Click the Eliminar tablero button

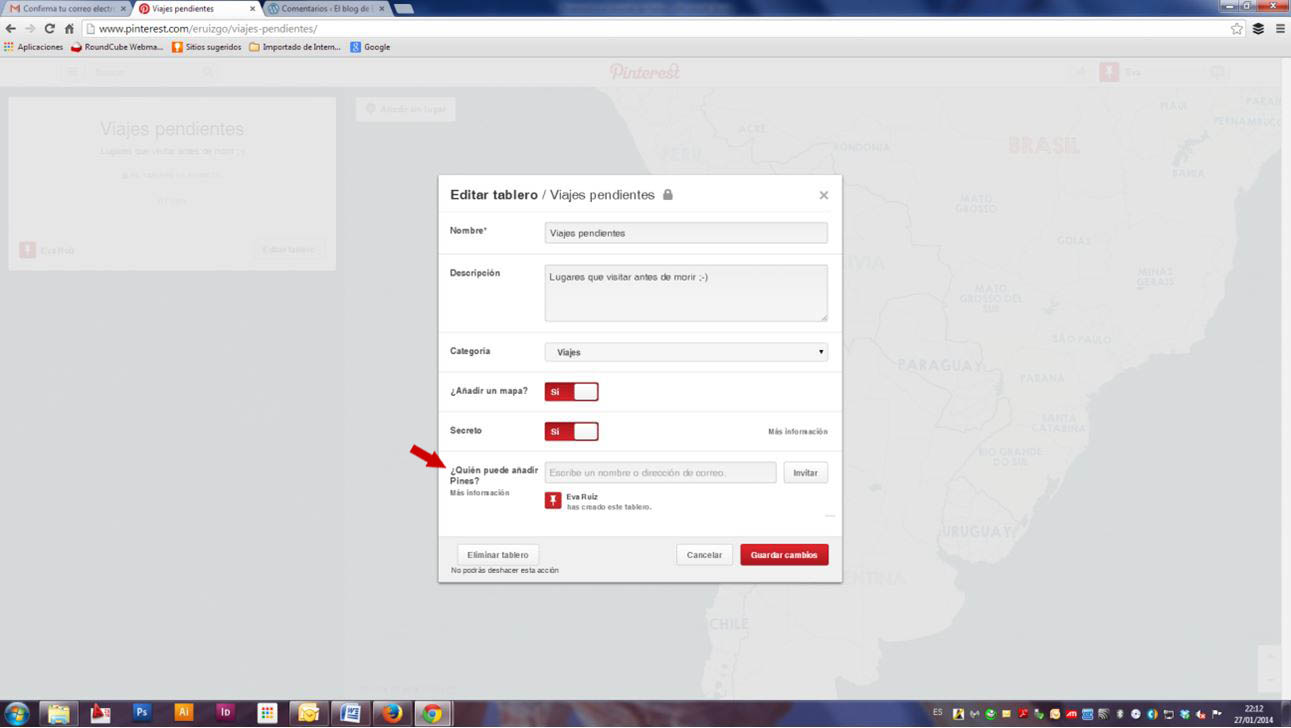(497, 555)
